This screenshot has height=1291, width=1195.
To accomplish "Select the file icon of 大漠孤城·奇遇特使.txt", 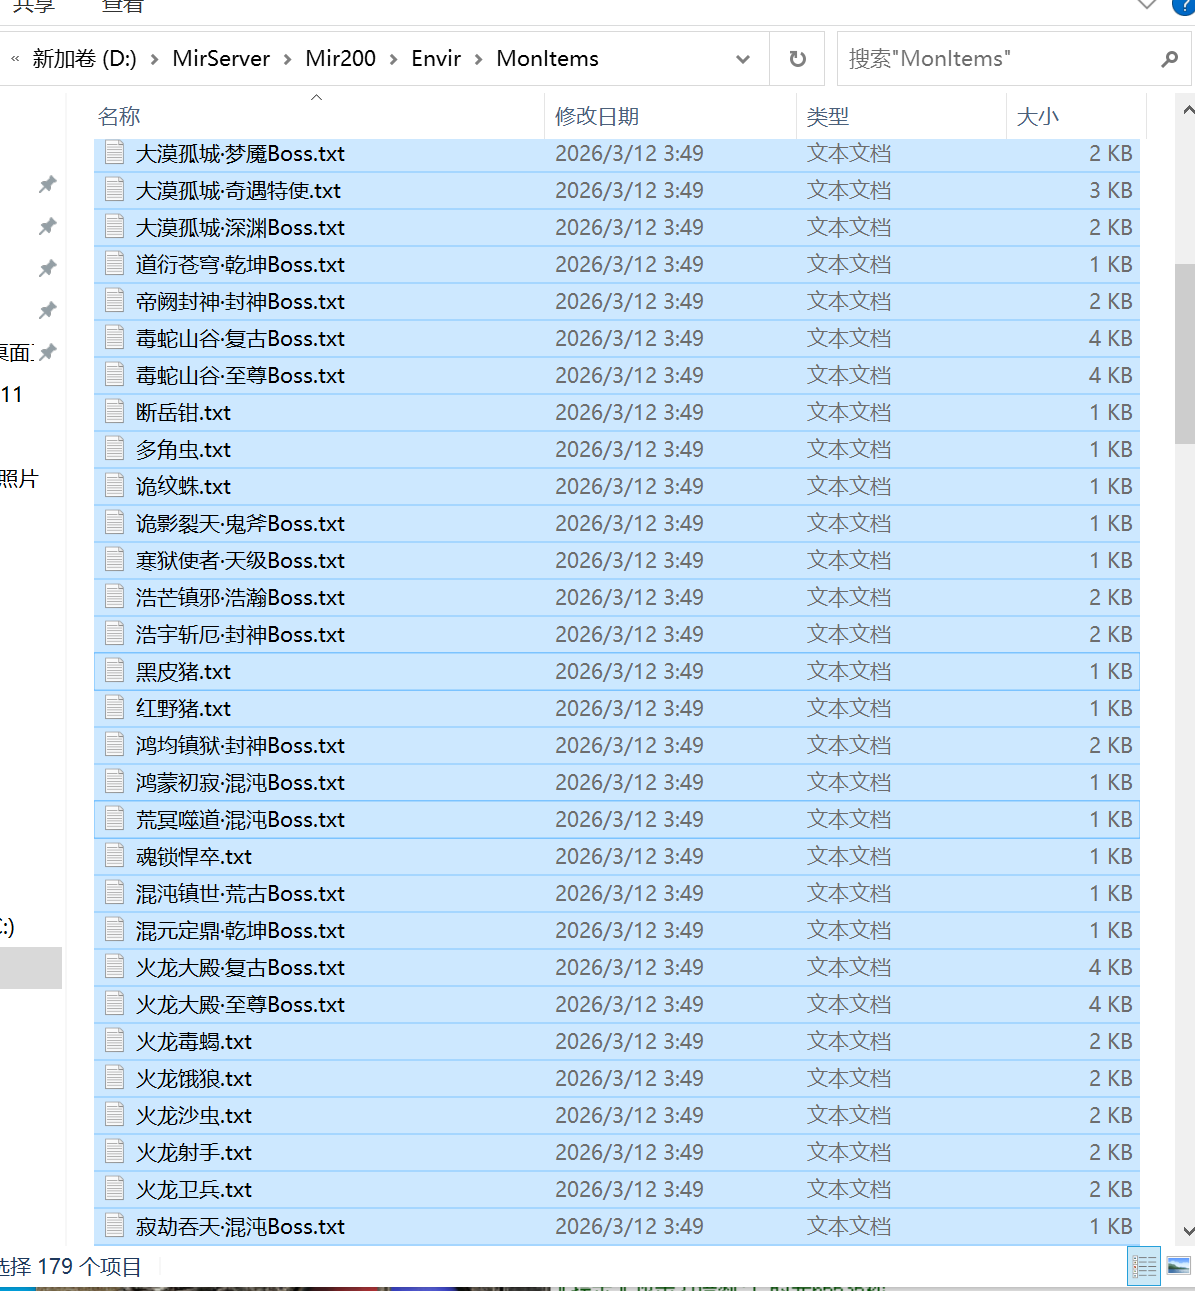I will pos(115,190).
